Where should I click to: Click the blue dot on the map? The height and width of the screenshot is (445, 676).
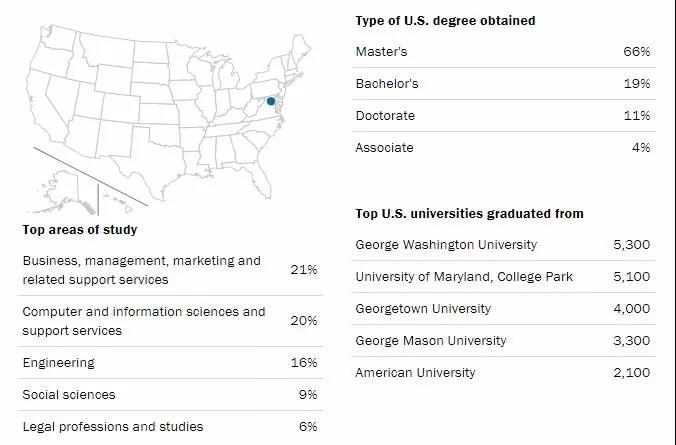270,101
